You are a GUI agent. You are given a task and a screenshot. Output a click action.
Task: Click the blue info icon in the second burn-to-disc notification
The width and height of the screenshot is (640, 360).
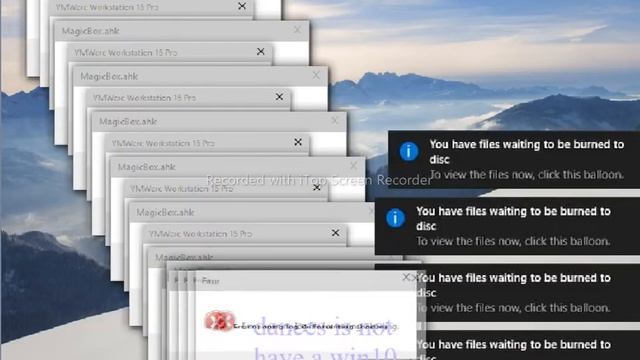395,218
